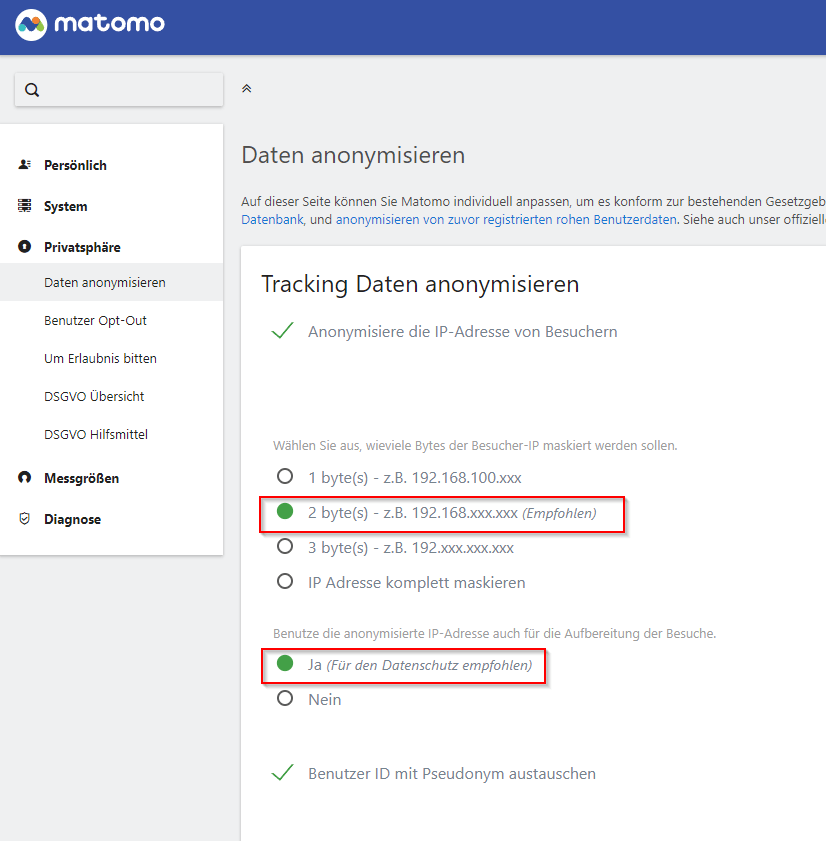Select Nein for anonymized IP usage
The height and width of the screenshot is (841, 826).
pos(285,699)
